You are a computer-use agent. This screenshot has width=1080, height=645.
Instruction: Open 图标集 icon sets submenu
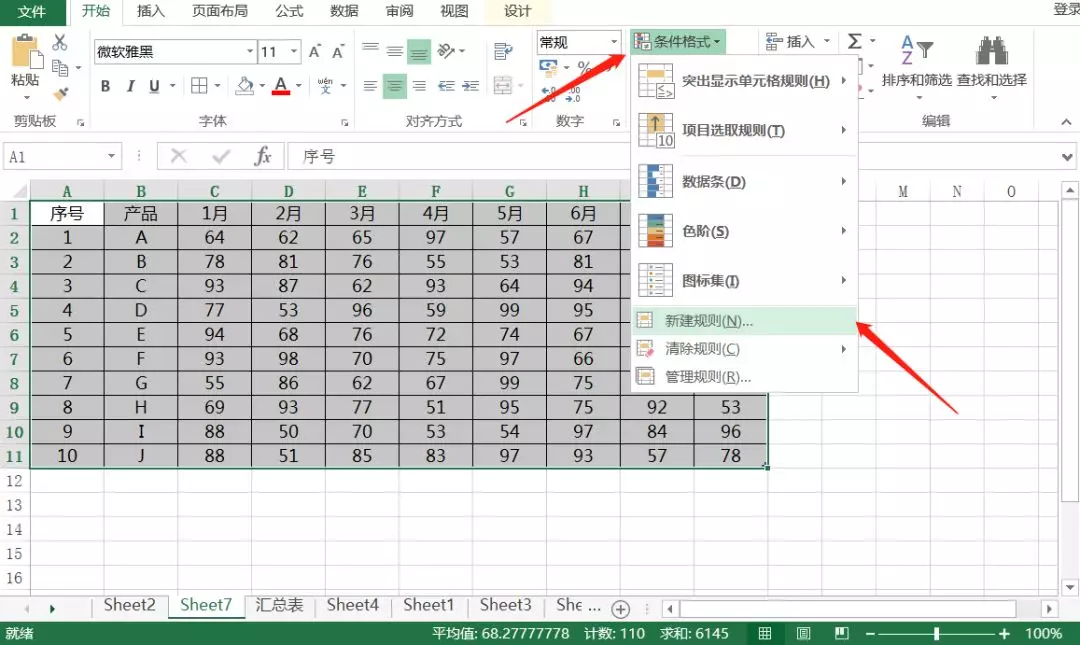tap(744, 280)
